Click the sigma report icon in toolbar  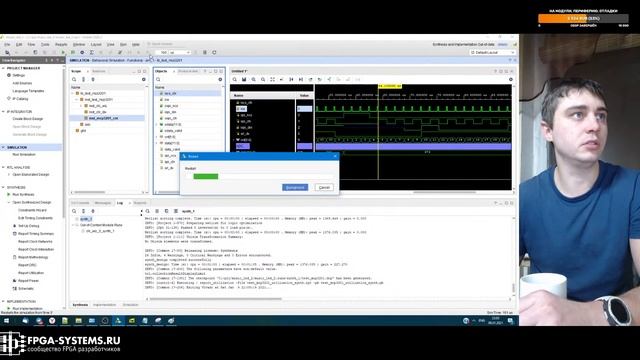(91, 53)
